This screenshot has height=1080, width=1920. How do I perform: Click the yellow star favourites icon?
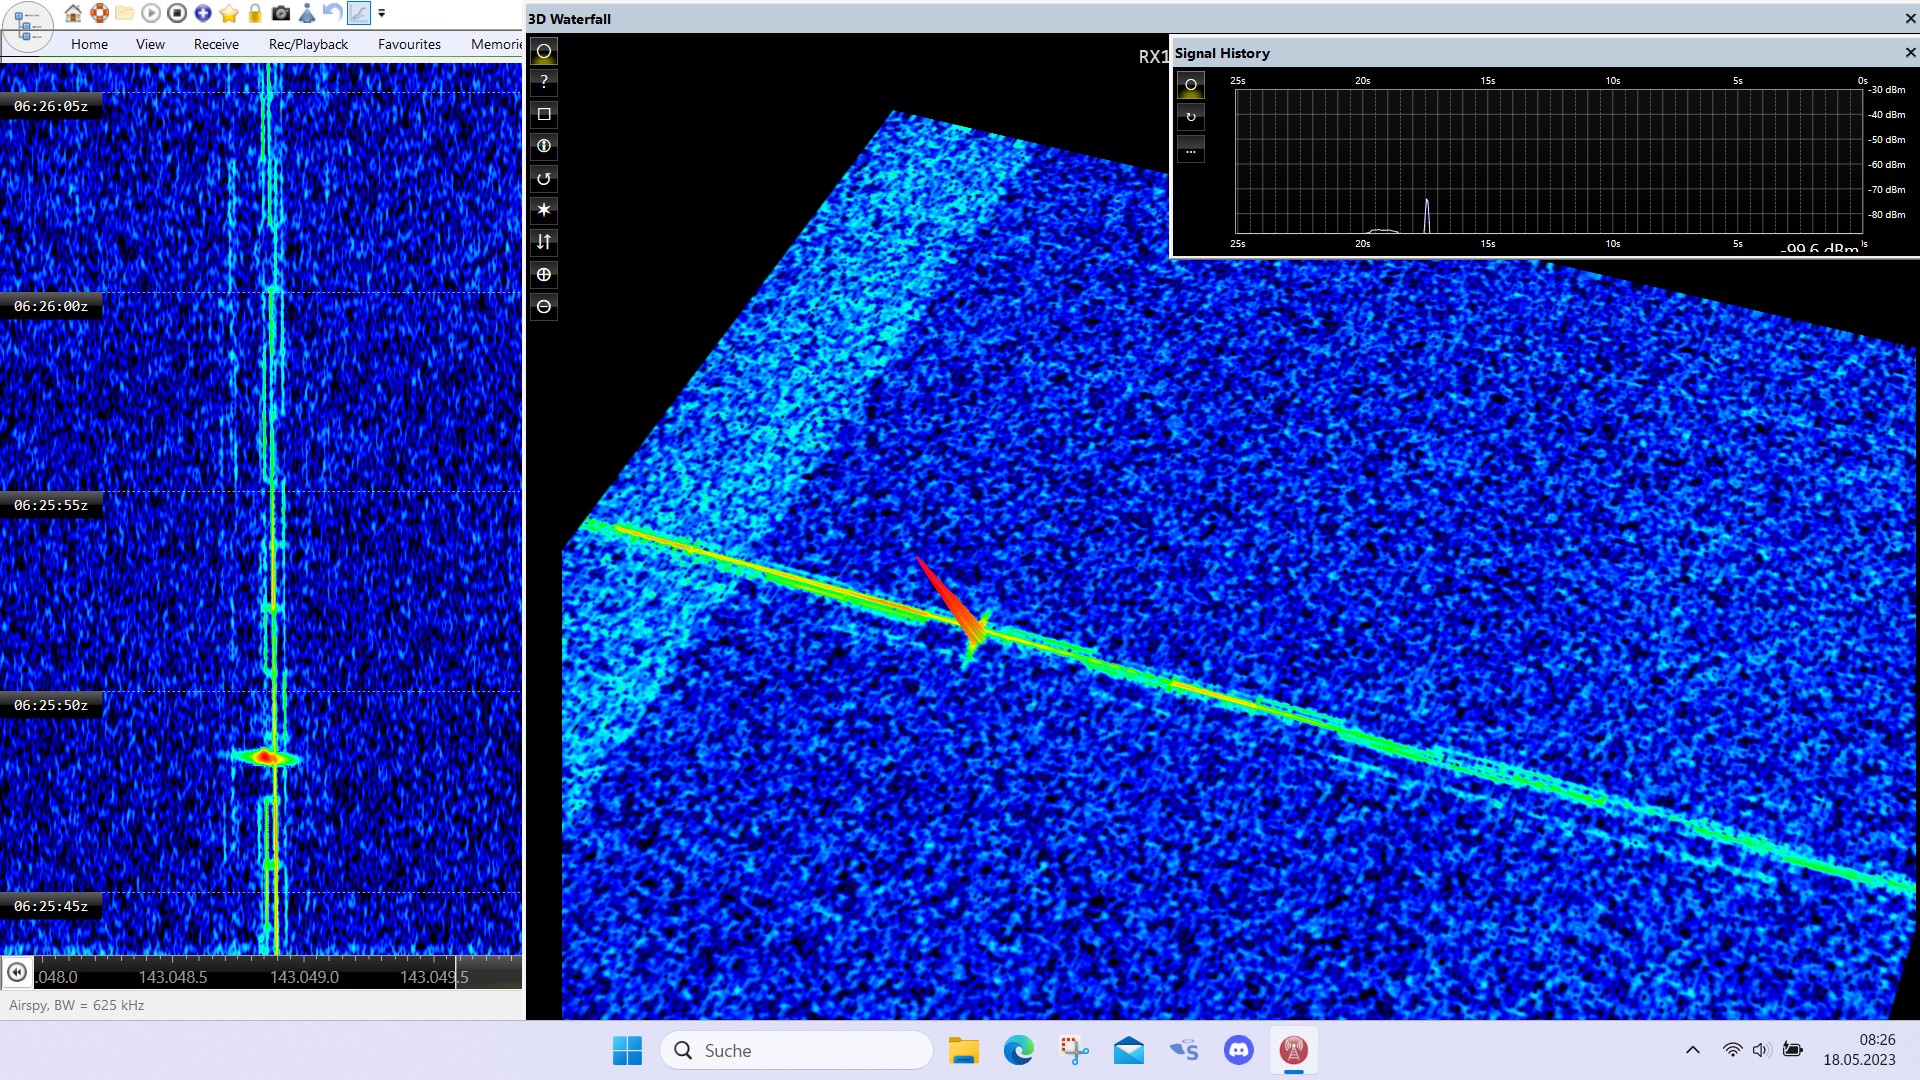pyautogui.click(x=229, y=13)
